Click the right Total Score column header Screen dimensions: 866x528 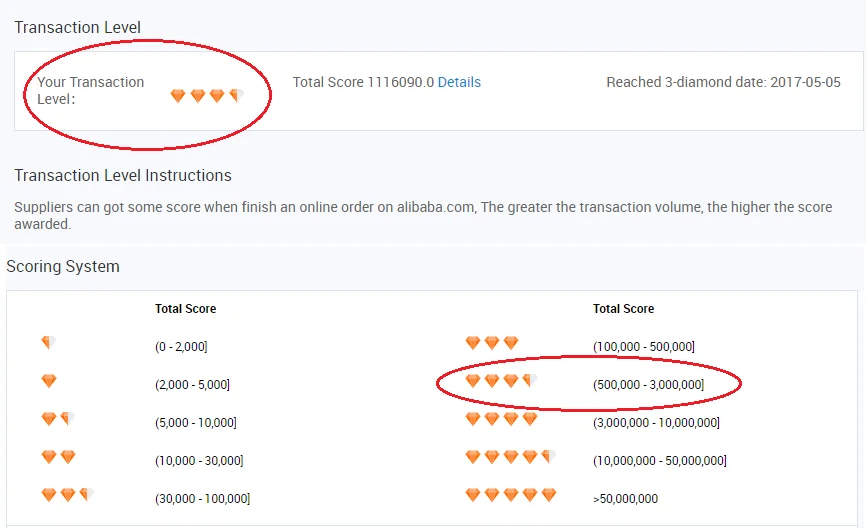[623, 309]
